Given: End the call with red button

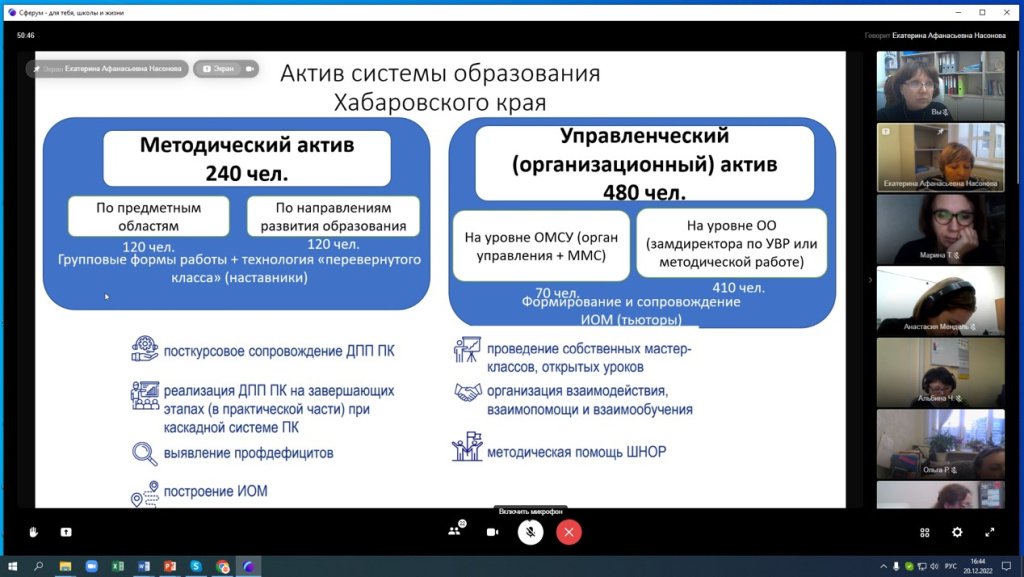Looking at the screenshot, I should click(568, 532).
